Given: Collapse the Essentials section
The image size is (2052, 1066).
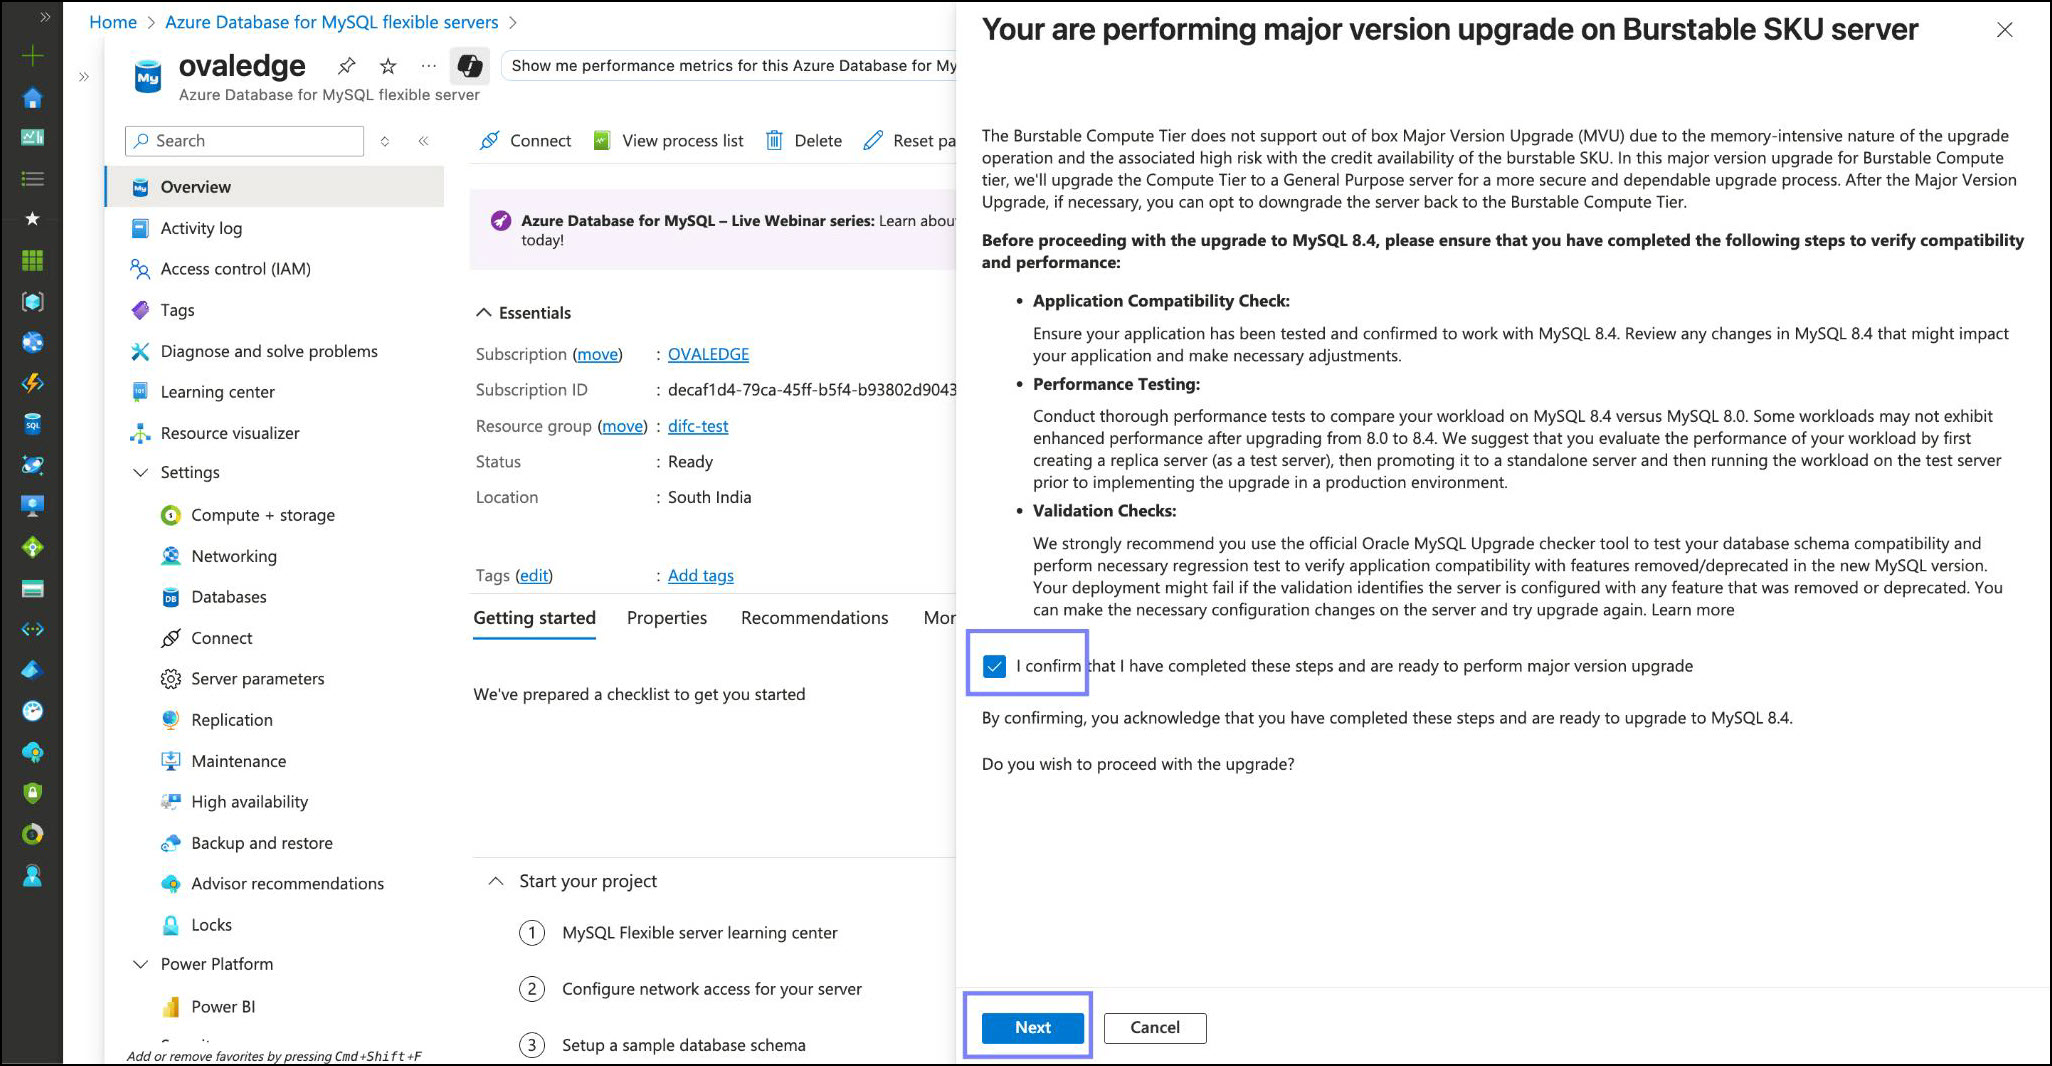Looking at the screenshot, I should [484, 313].
